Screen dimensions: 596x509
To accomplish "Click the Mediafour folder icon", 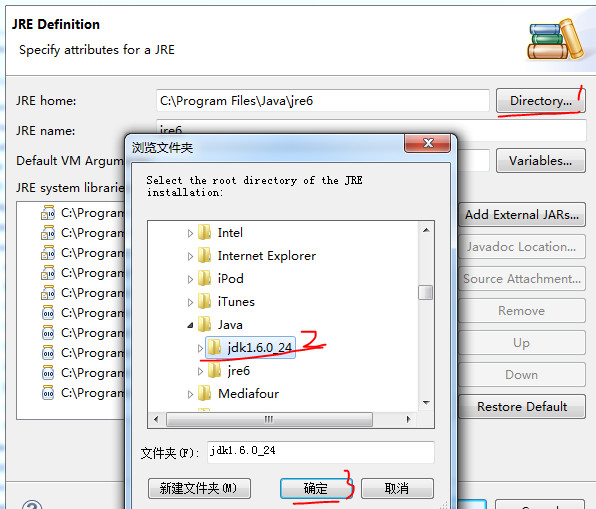I will tap(204, 393).
